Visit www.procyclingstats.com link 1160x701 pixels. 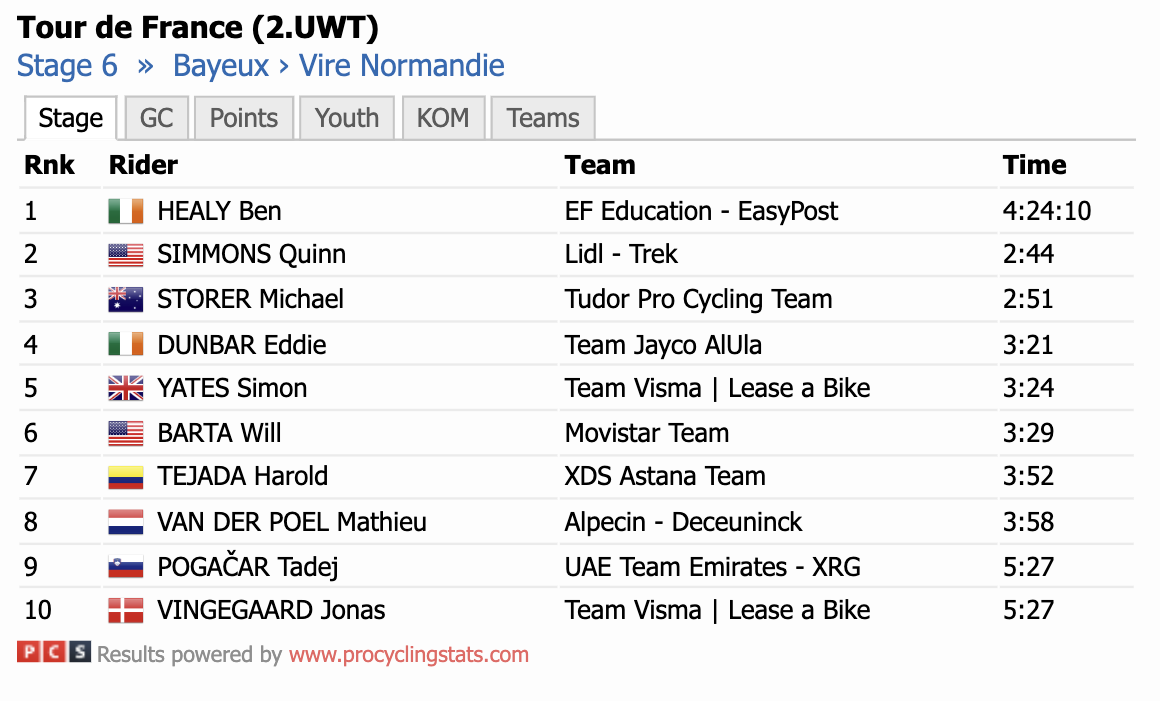pyautogui.click(x=408, y=654)
